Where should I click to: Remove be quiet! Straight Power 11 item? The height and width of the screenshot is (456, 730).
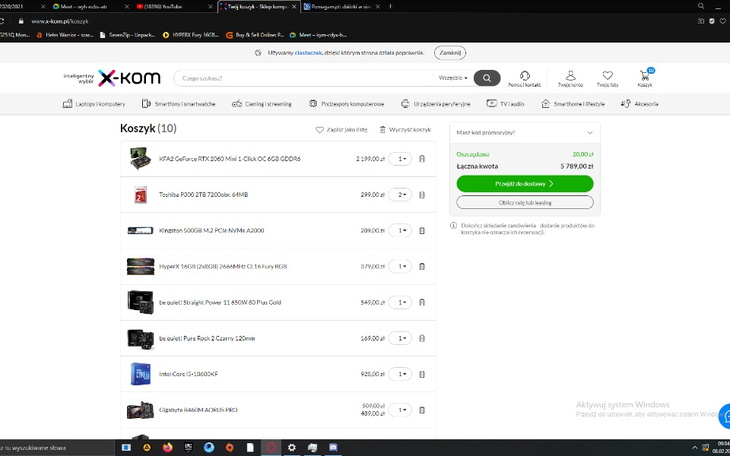point(422,302)
